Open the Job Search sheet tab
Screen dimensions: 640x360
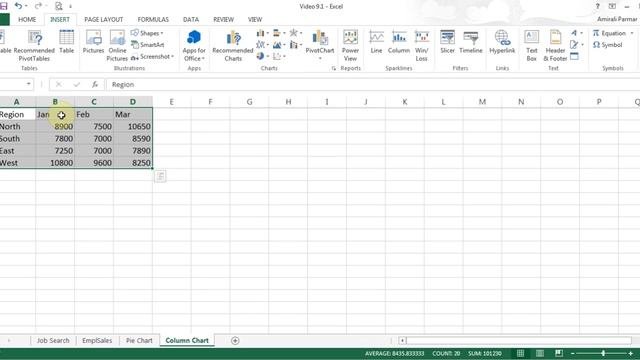pos(53,340)
